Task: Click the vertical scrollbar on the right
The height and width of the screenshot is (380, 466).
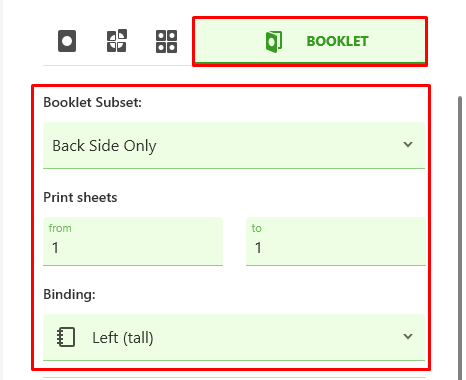Action: pyautogui.click(x=460, y=233)
